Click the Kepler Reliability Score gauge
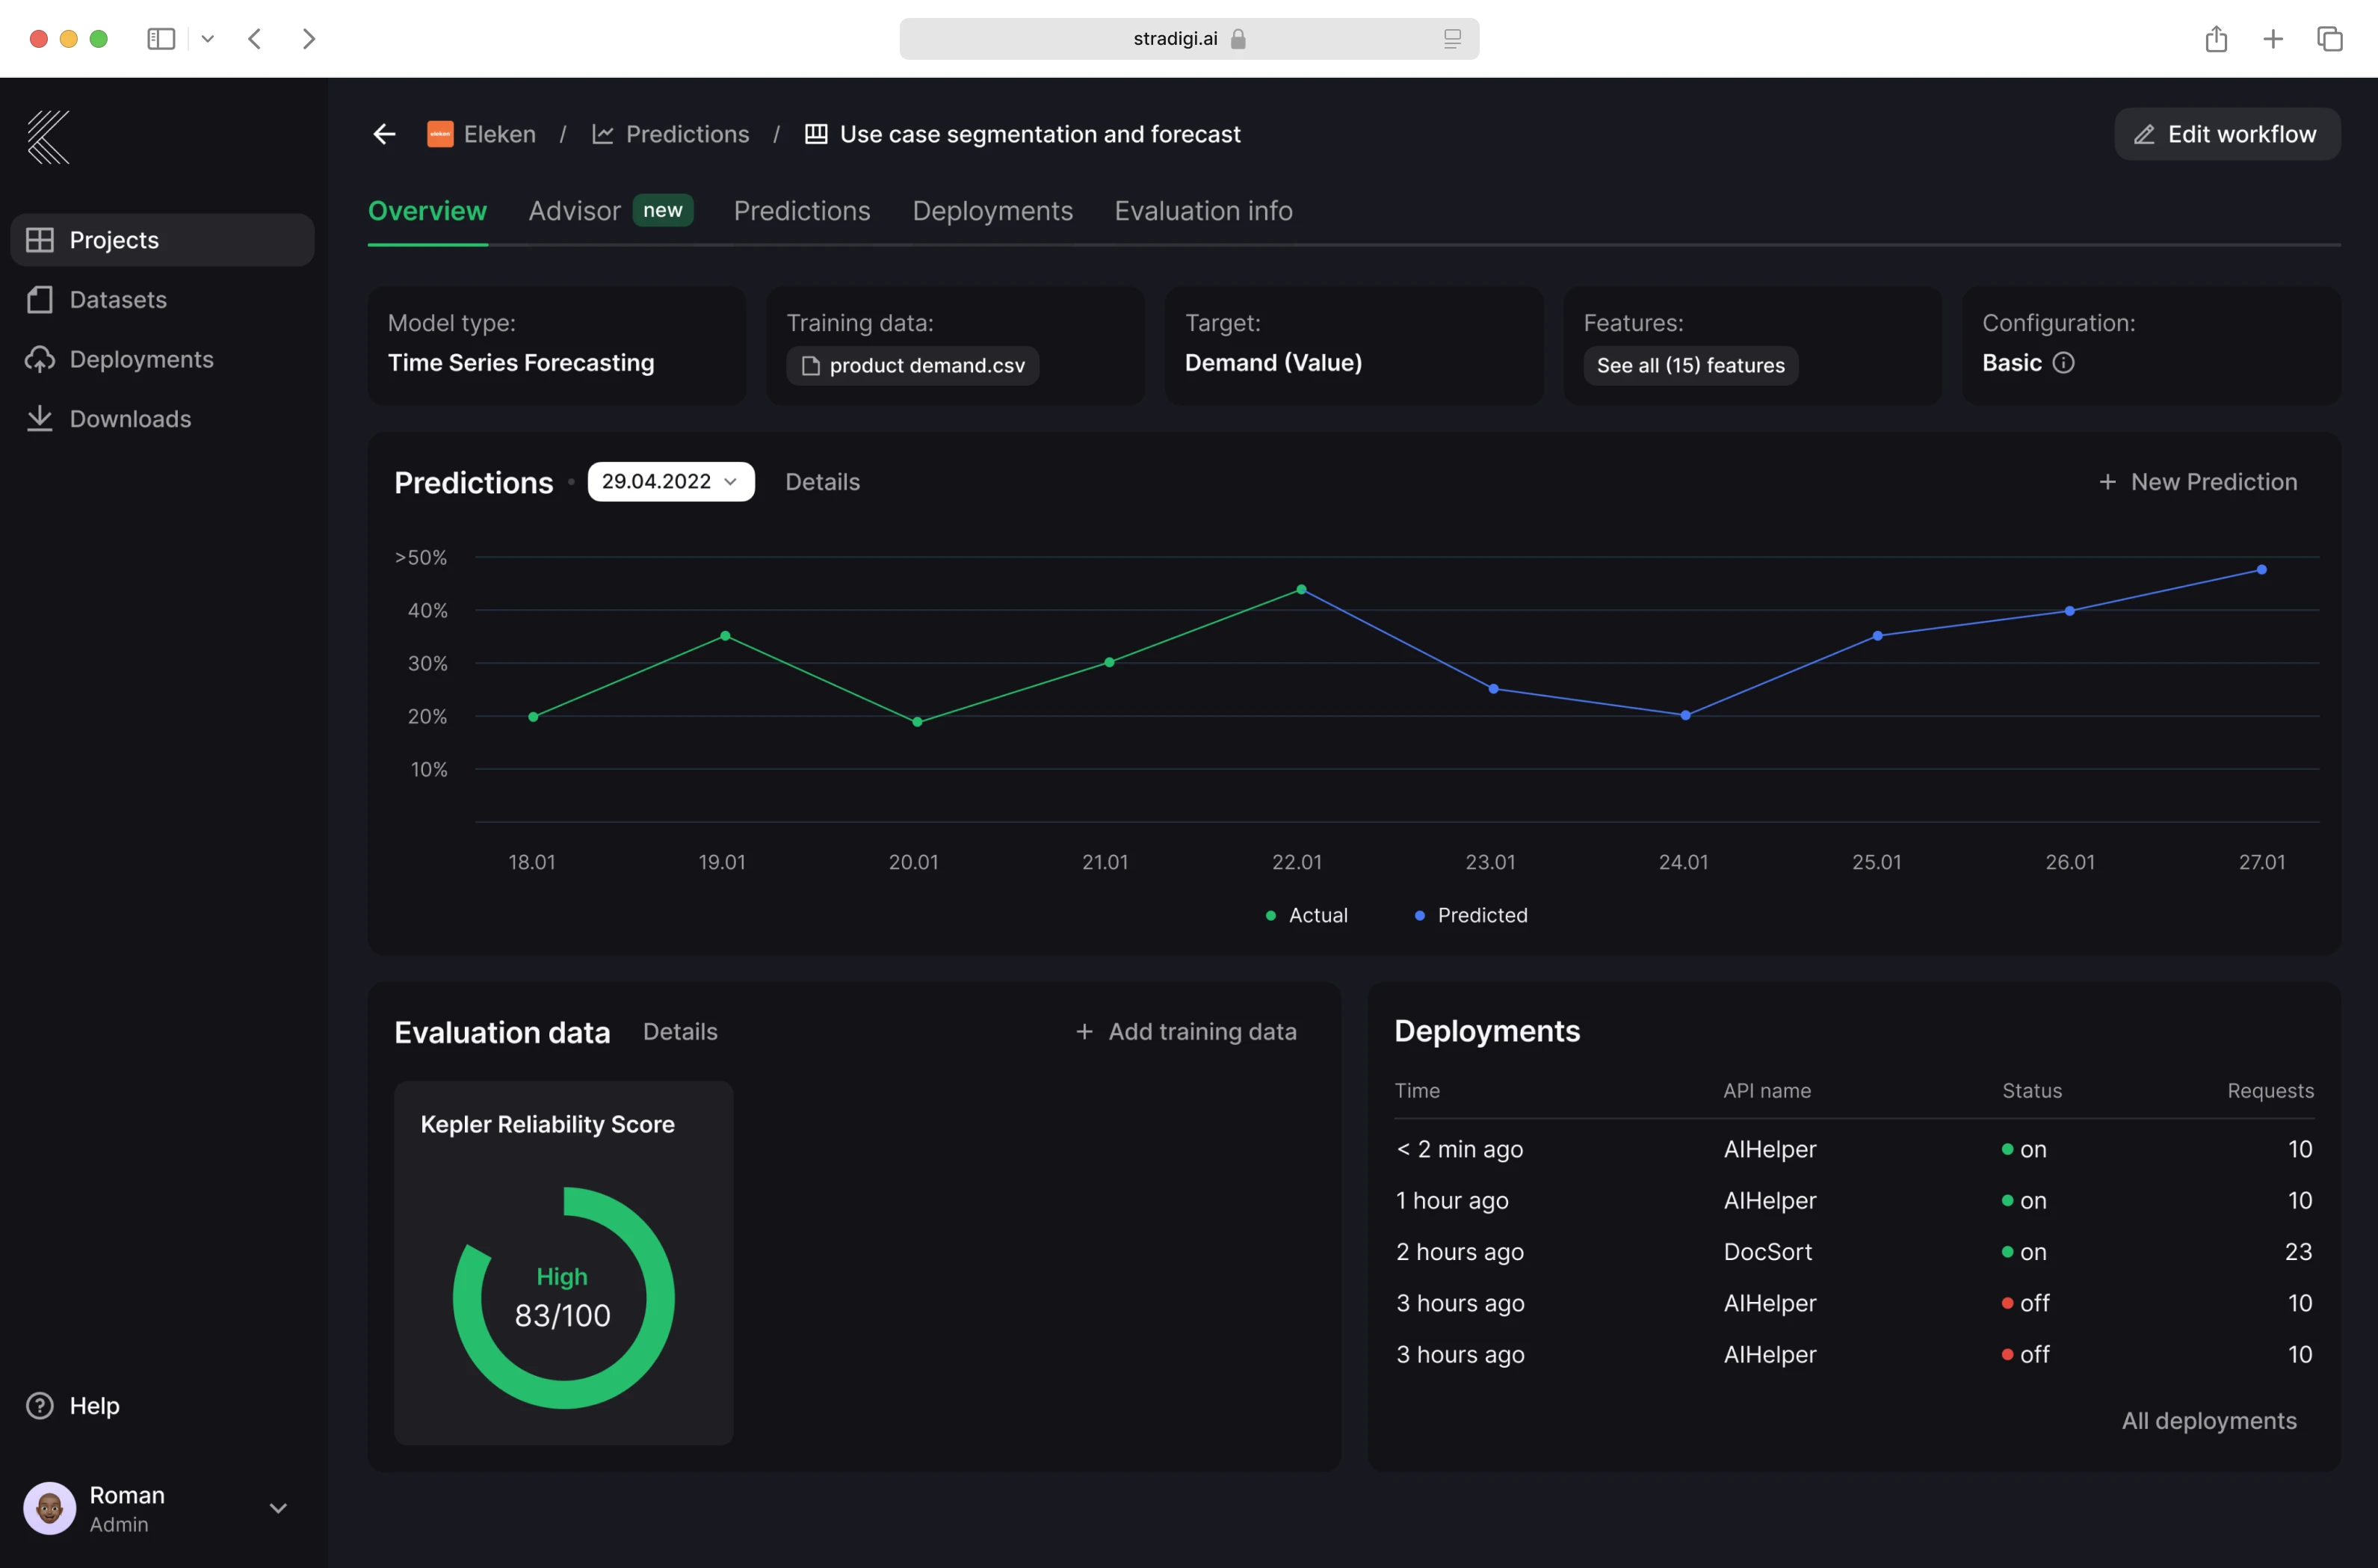The image size is (2378, 1568). 563,1297
